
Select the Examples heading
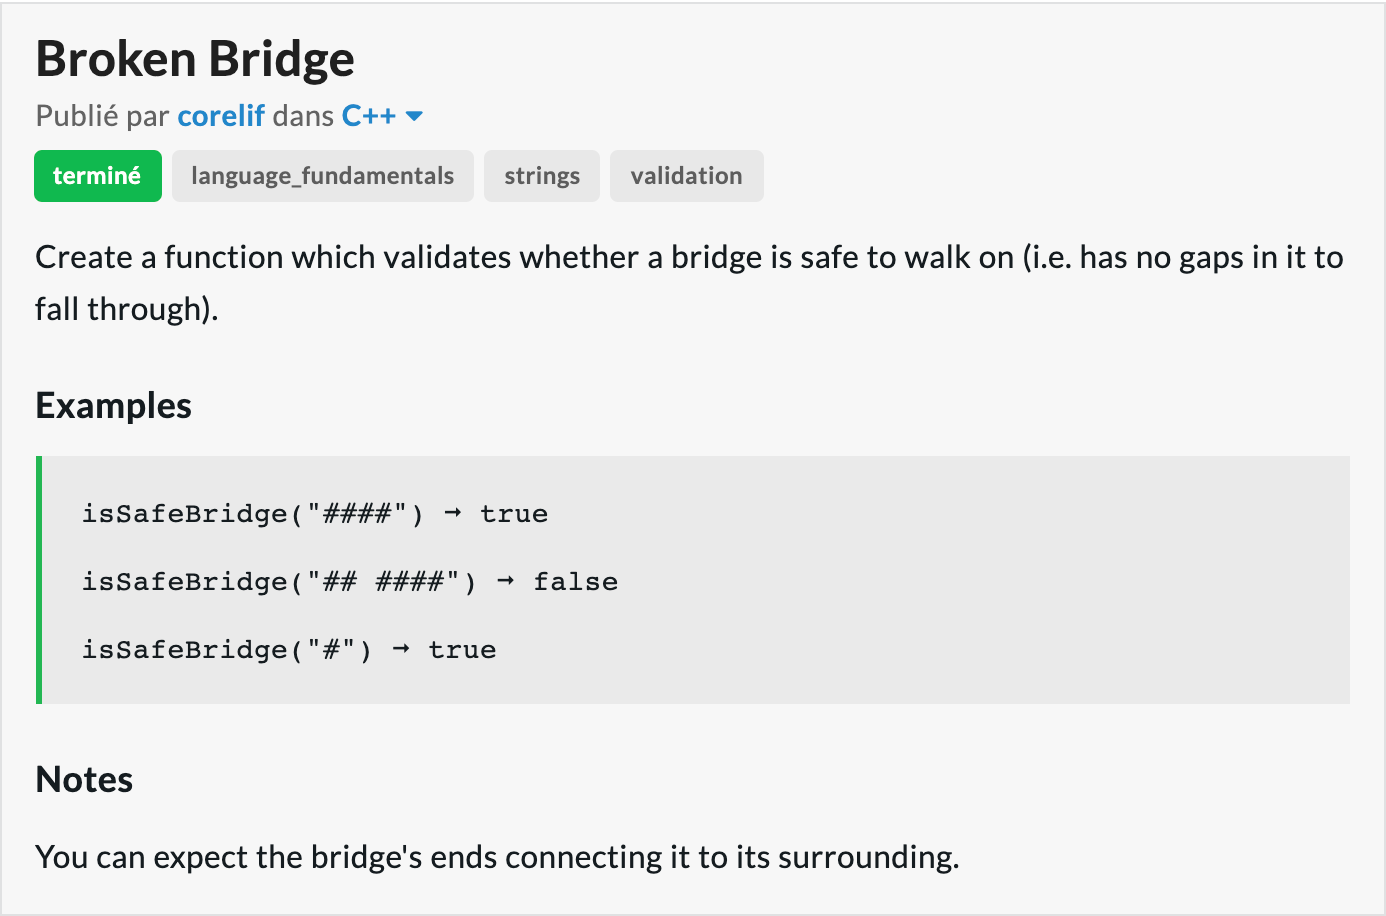coord(113,406)
